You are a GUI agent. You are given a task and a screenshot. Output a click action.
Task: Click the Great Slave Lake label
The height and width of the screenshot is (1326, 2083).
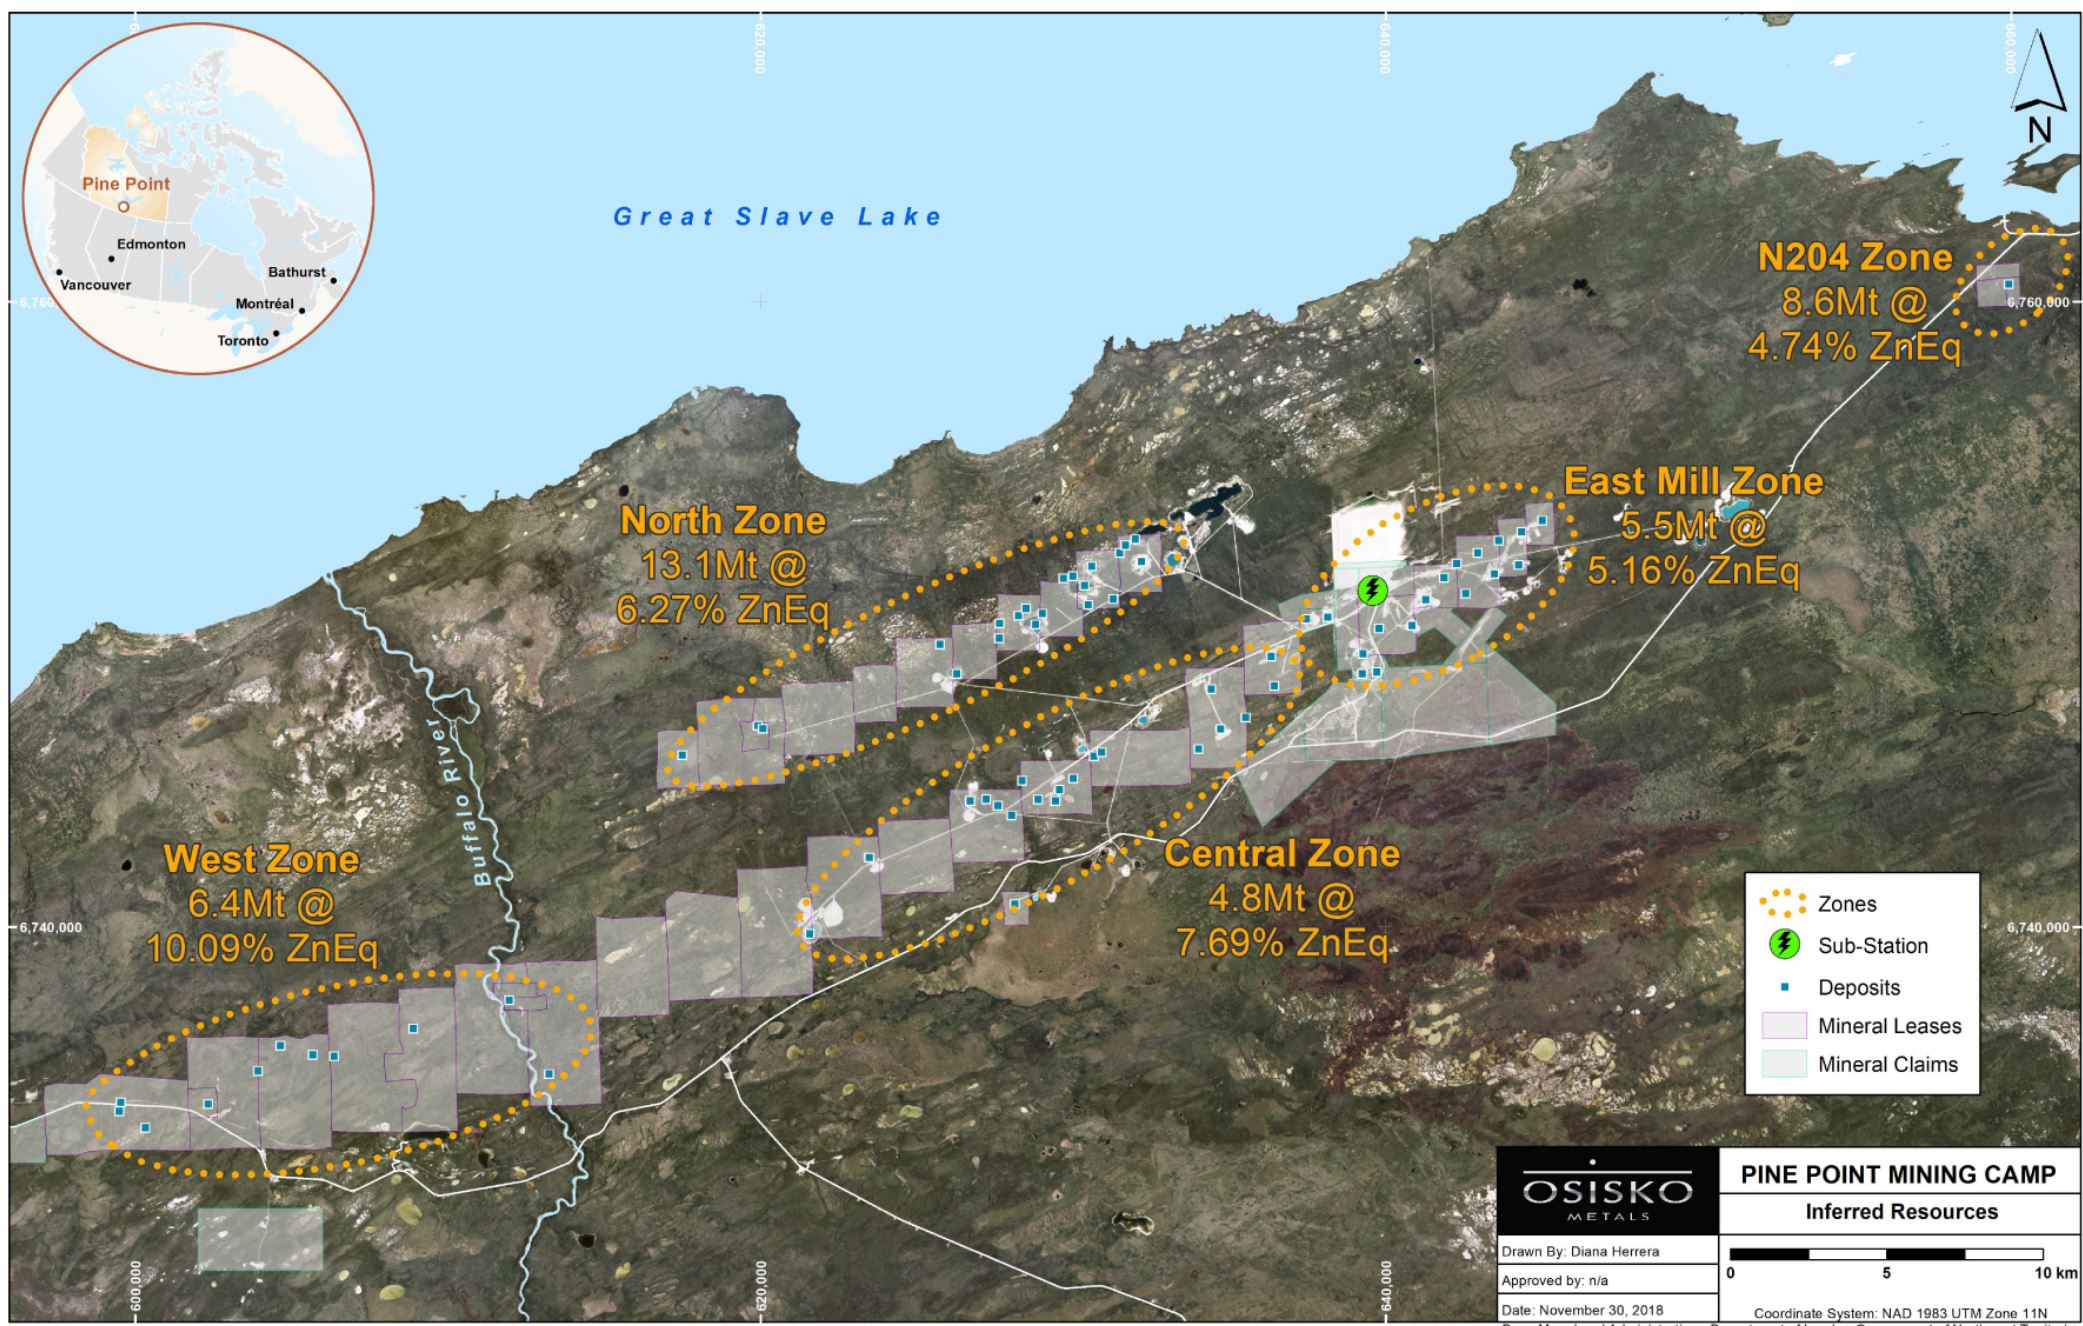pos(777,216)
